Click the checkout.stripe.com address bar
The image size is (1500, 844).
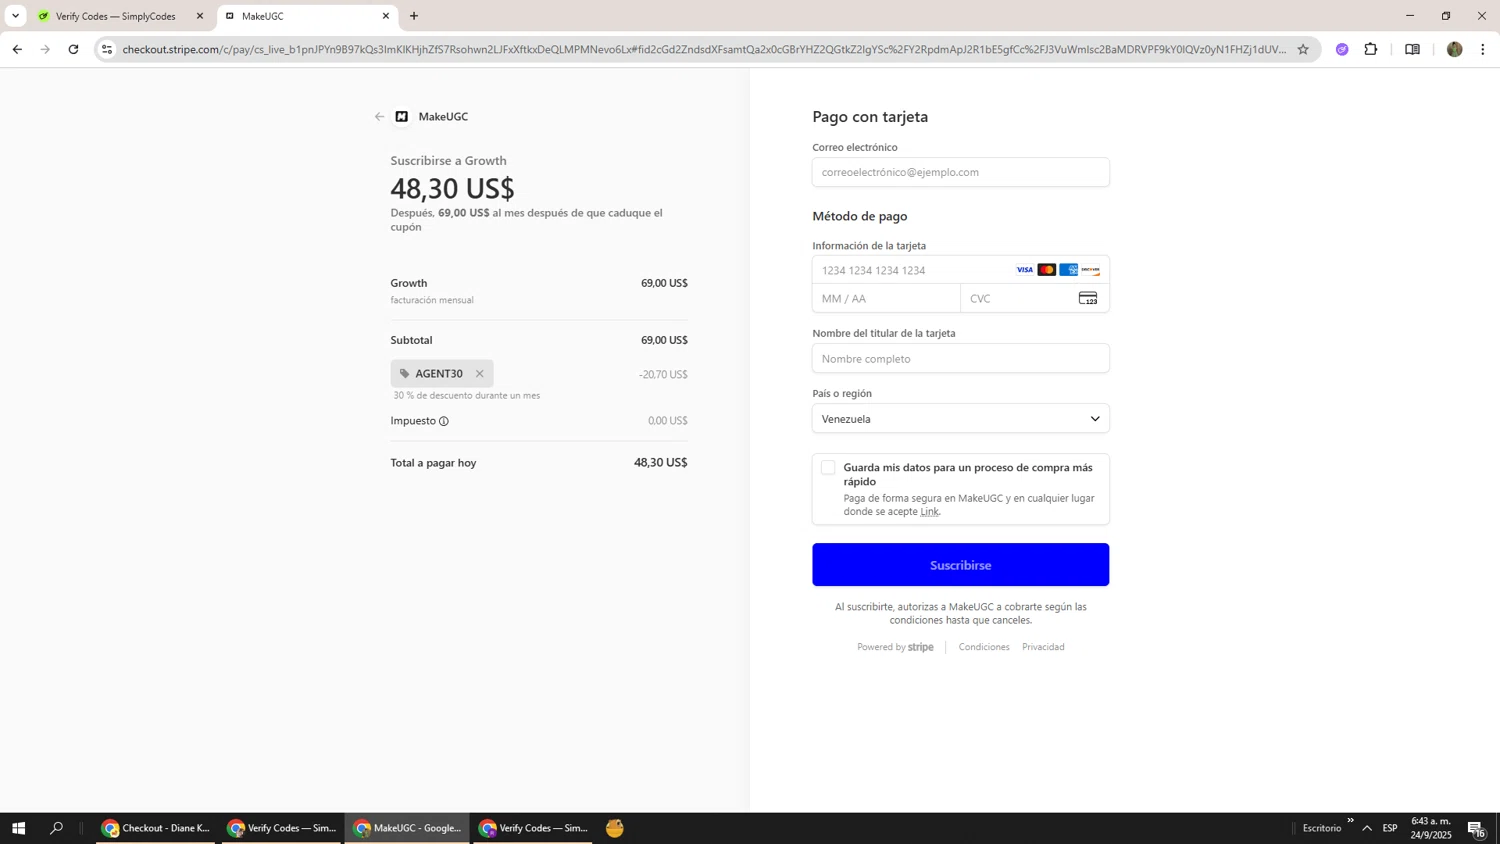pyautogui.click(x=704, y=49)
